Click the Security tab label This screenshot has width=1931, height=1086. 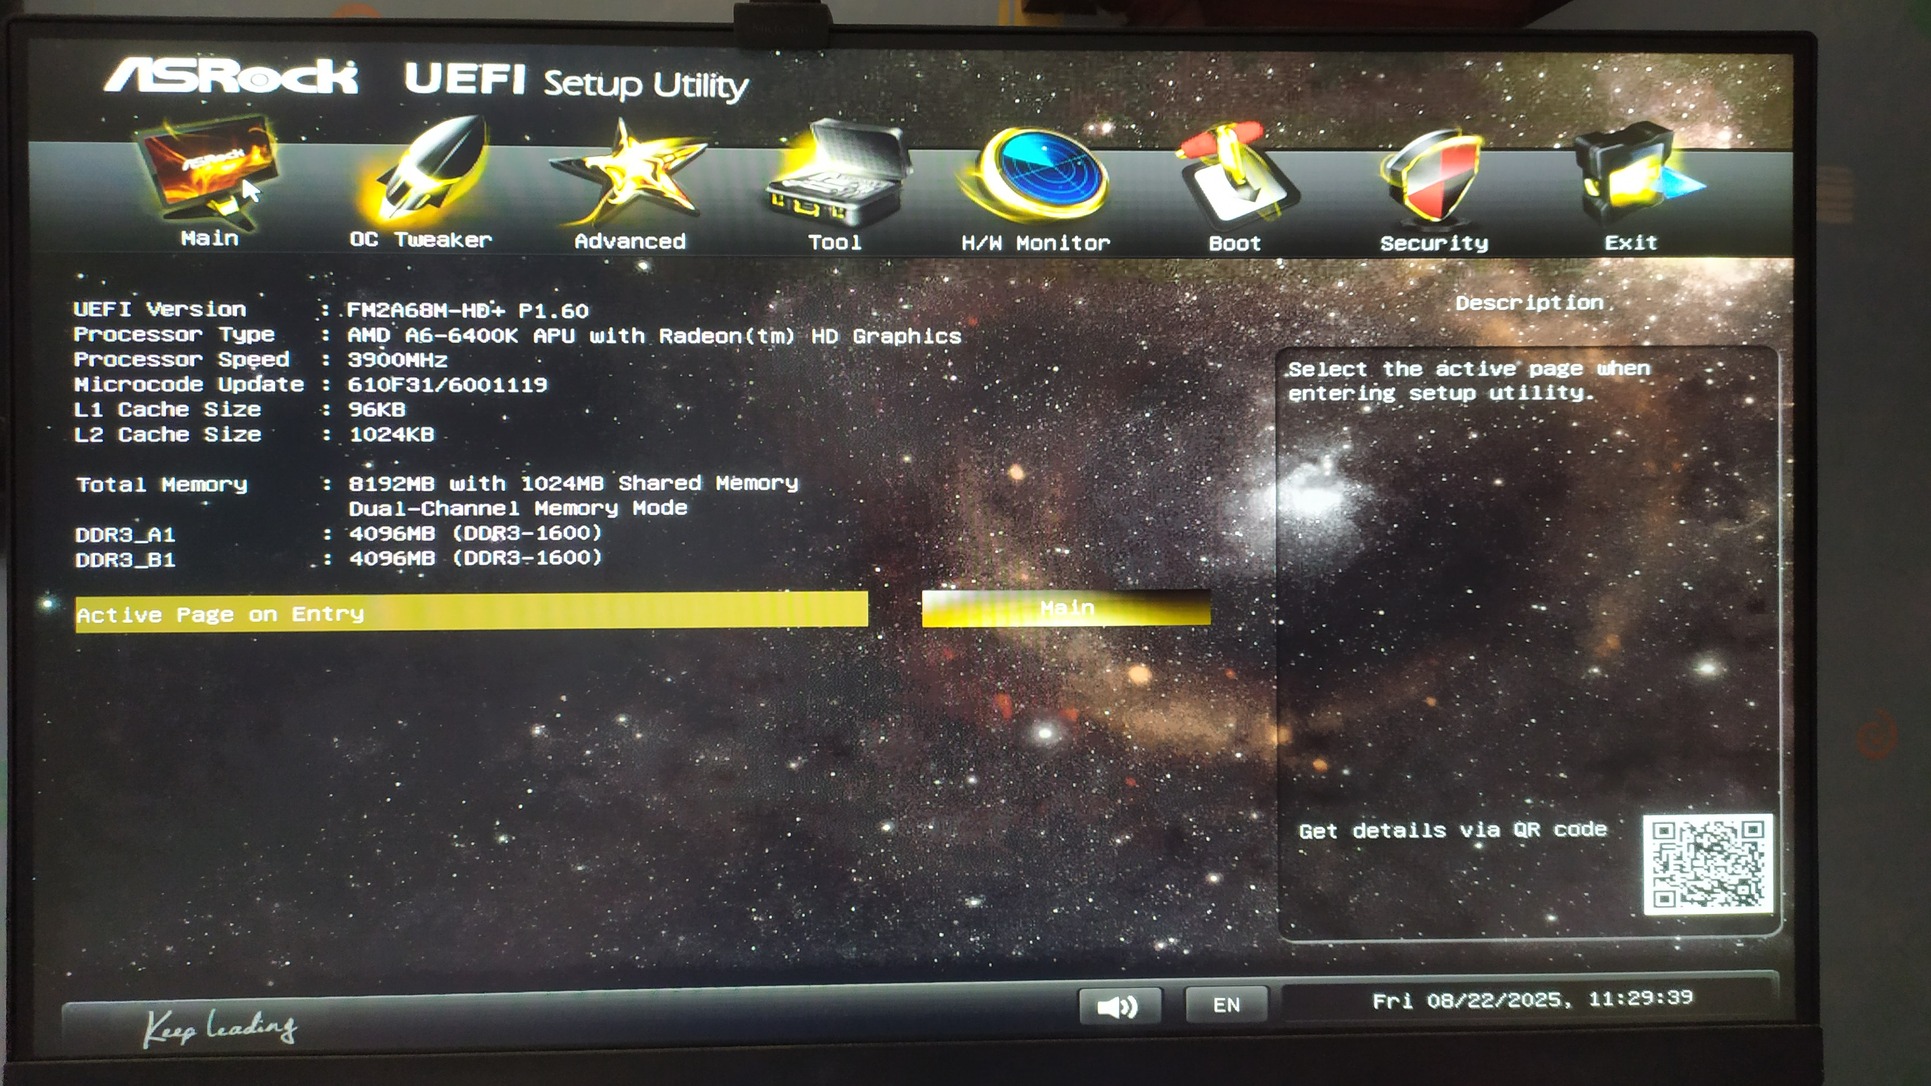click(1433, 243)
